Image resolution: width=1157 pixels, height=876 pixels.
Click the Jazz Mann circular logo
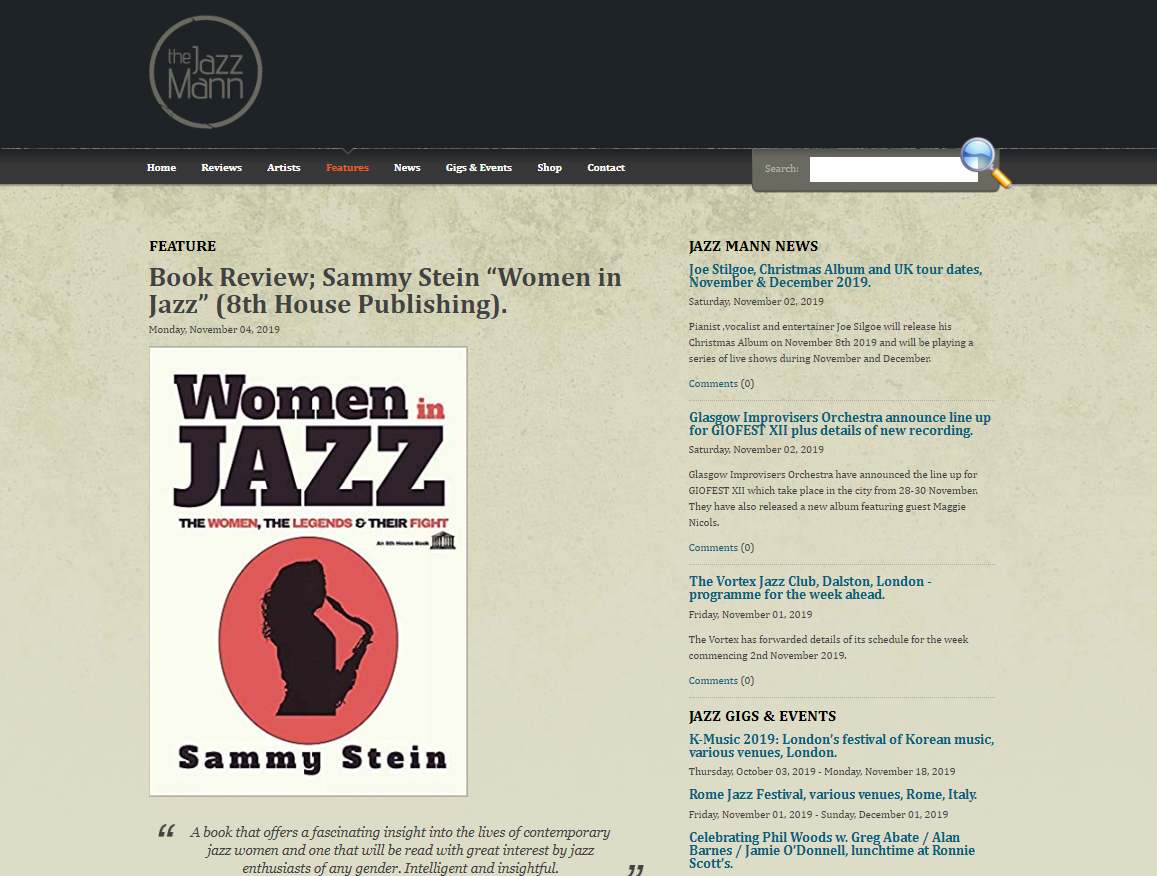coord(206,72)
